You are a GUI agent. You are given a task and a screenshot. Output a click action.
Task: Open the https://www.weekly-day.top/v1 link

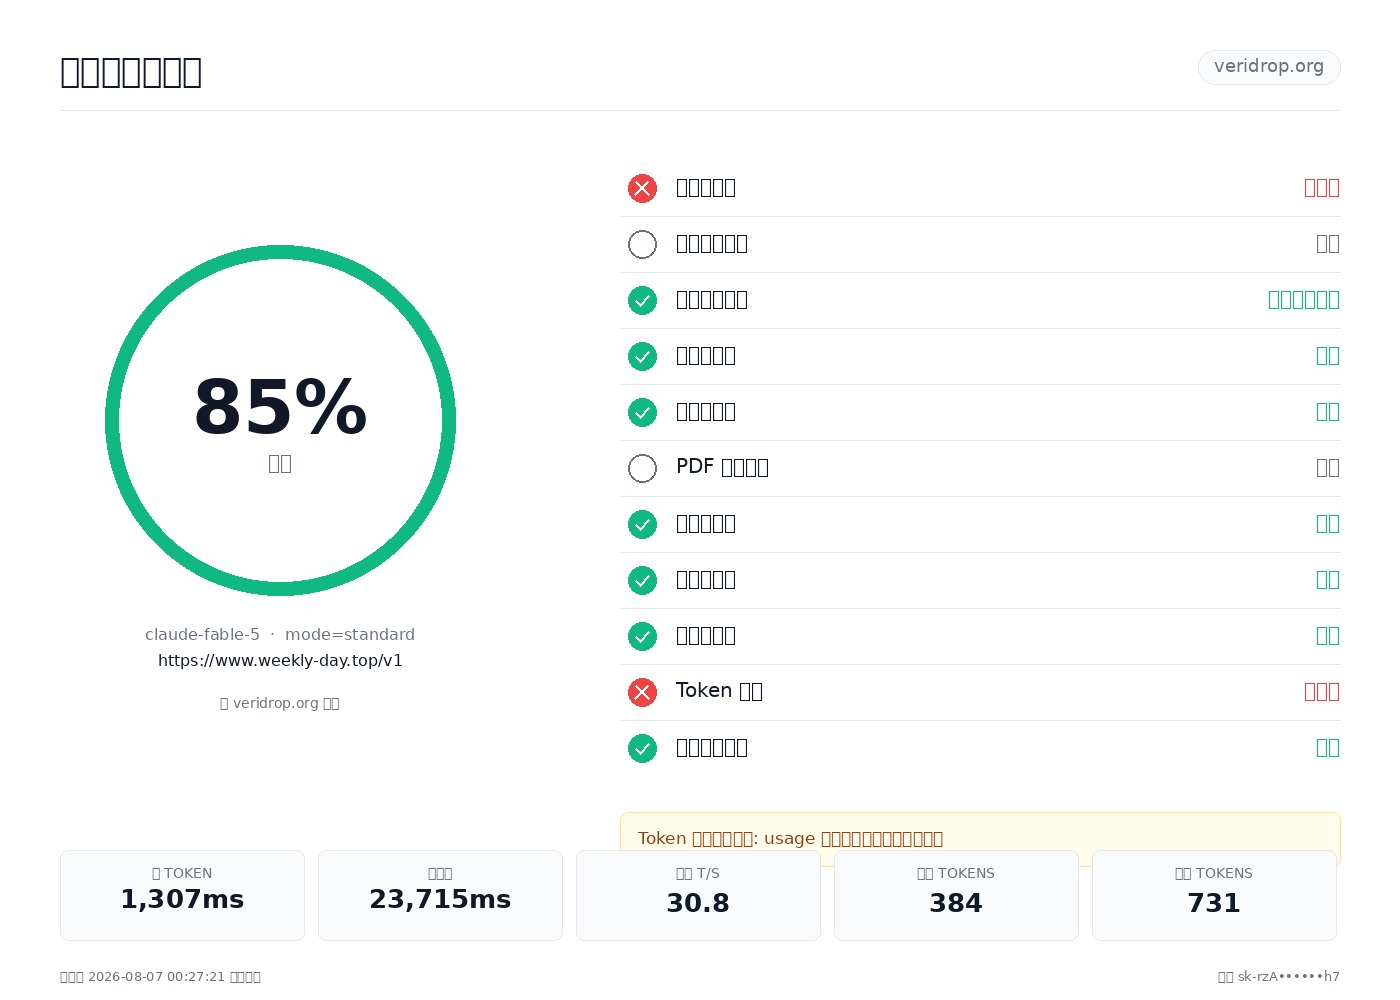[x=280, y=660]
